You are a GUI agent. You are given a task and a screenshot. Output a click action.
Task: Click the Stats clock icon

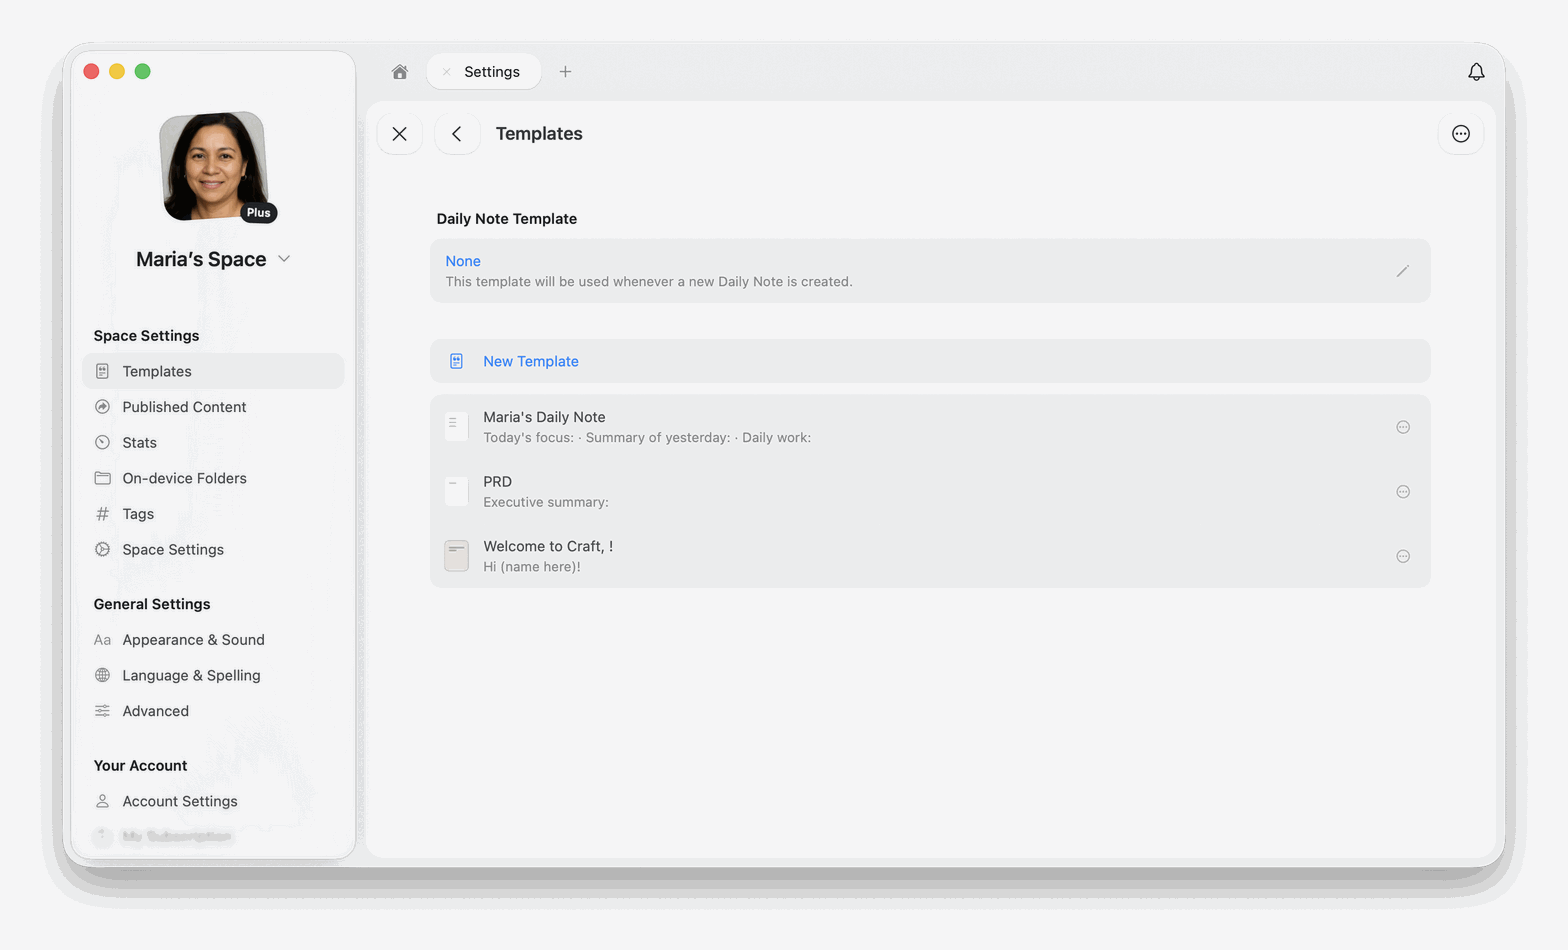[x=102, y=443]
